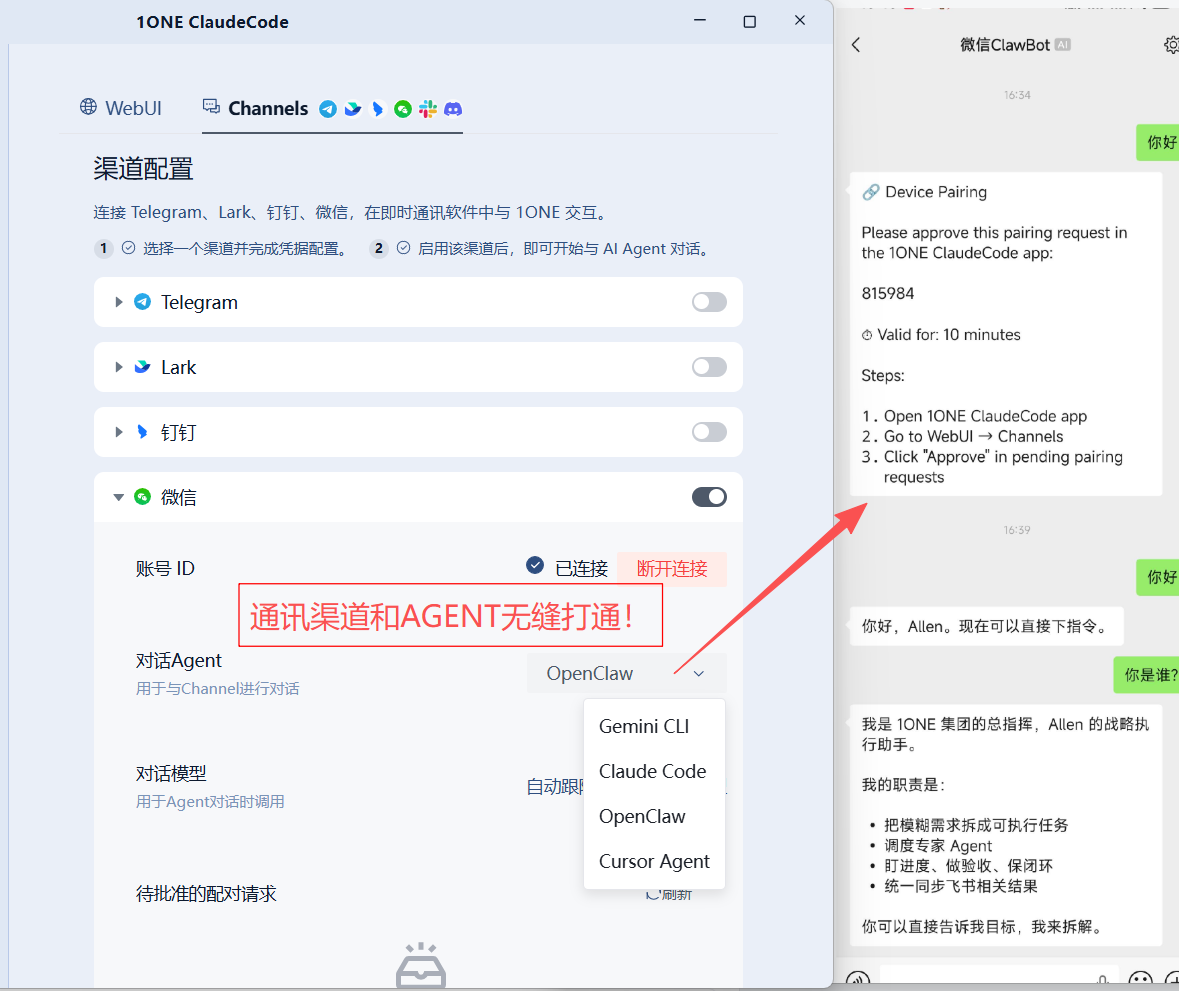This screenshot has width=1179, height=991.
Task: Switch to the WebUI tab
Action: (x=120, y=108)
